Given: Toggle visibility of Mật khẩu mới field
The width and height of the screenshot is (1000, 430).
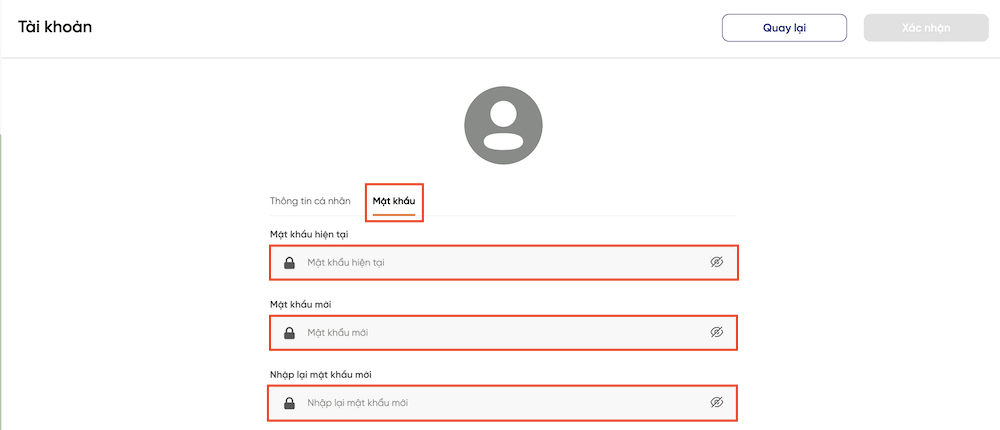Looking at the screenshot, I should pyautogui.click(x=717, y=332).
